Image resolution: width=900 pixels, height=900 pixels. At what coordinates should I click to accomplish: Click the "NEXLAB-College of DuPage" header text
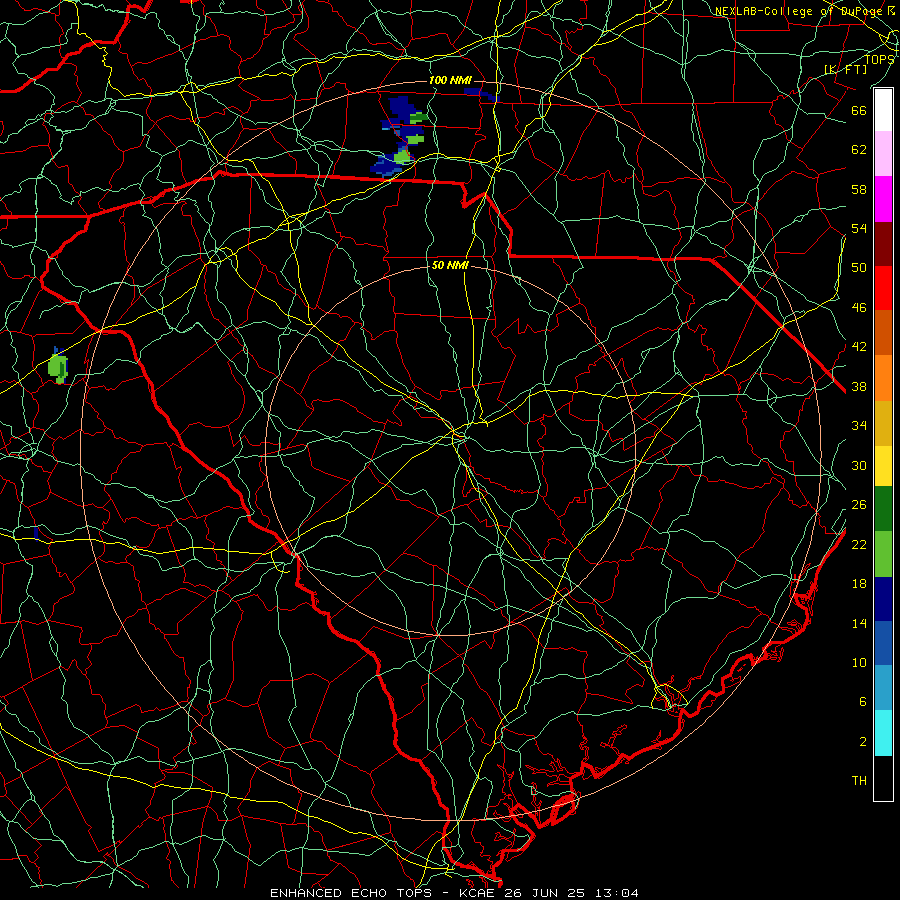pos(801,11)
